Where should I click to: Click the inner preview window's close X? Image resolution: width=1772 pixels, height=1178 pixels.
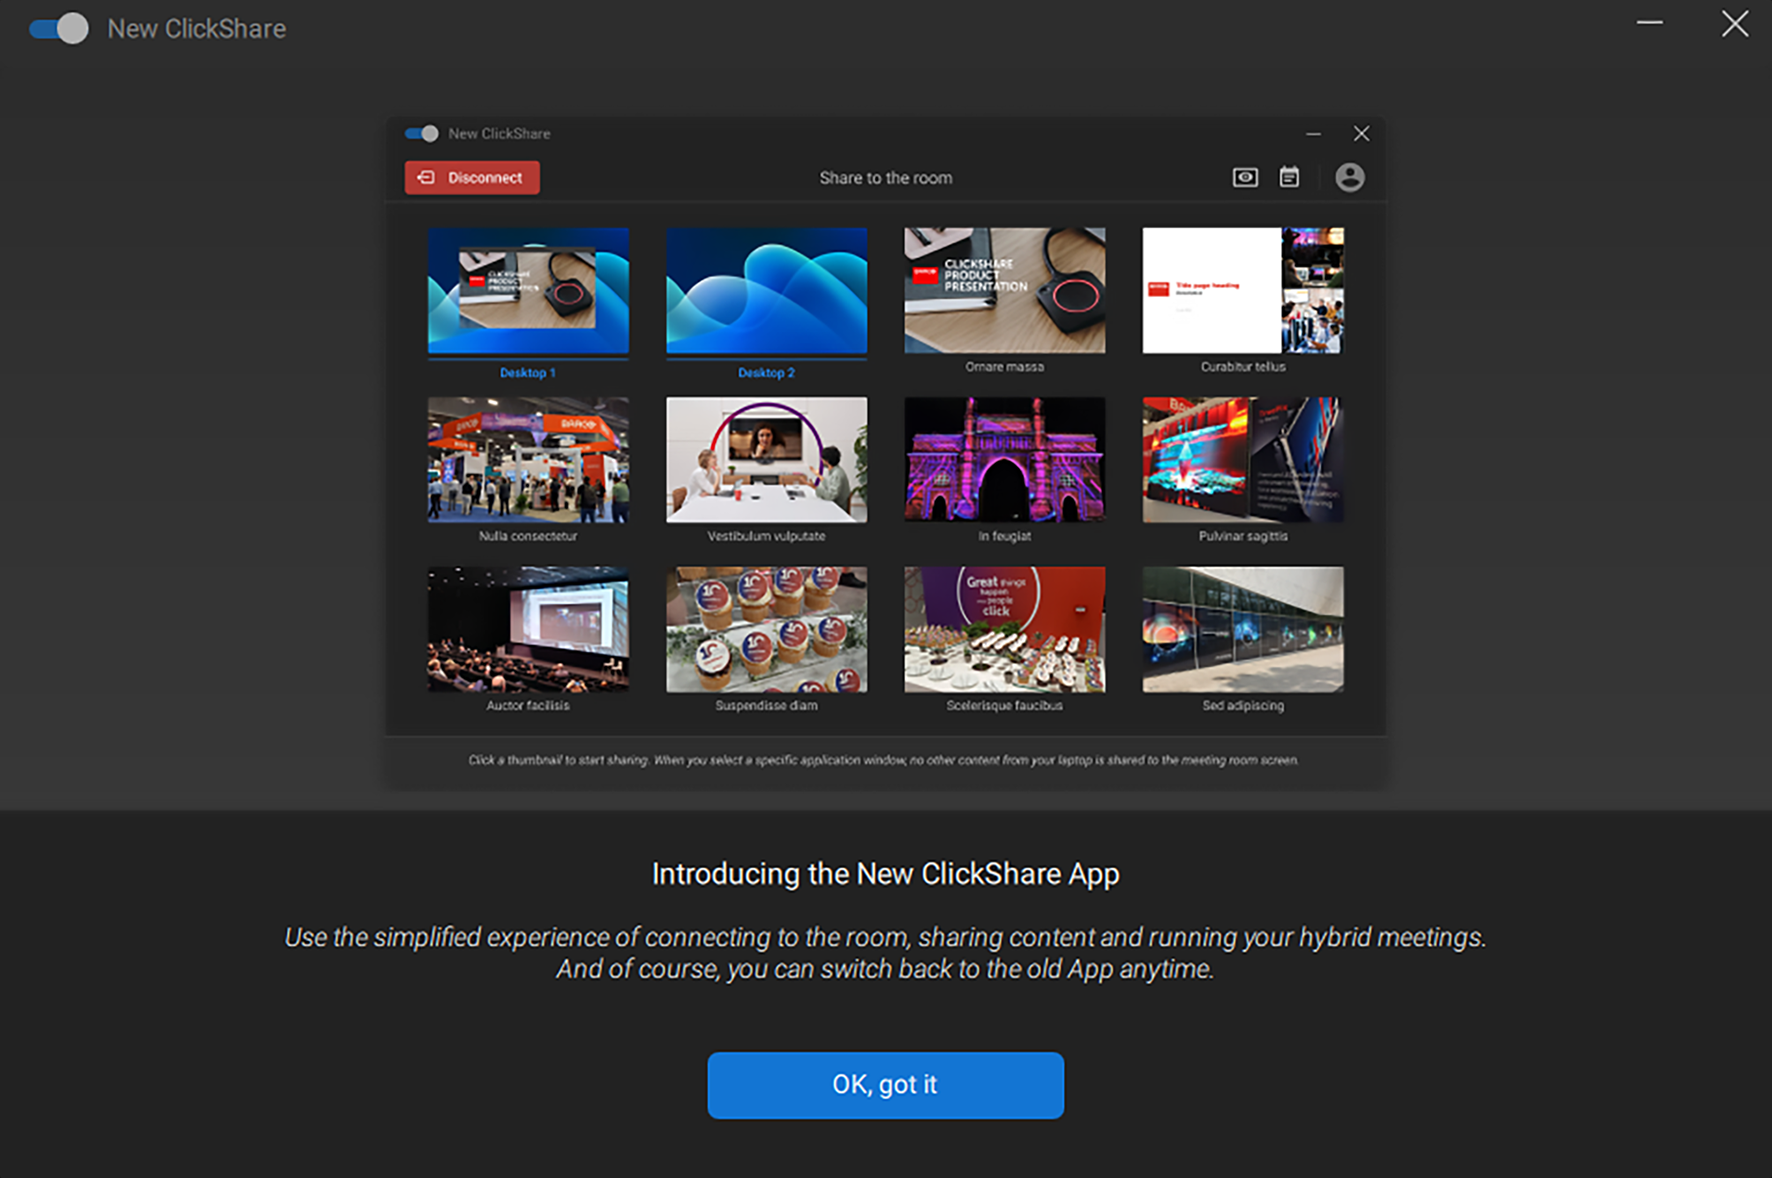[1361, 133]
